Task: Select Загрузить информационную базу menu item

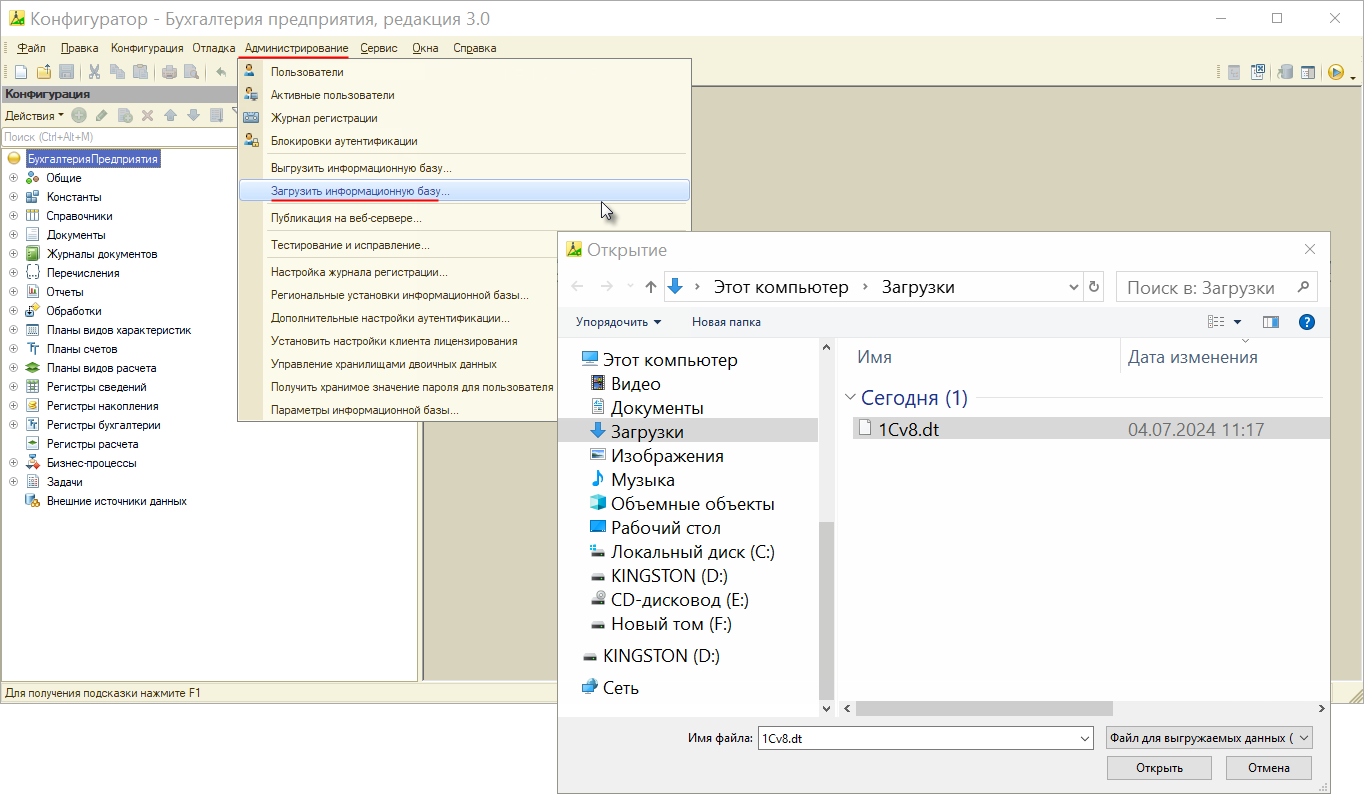Action: coord(464,190)
